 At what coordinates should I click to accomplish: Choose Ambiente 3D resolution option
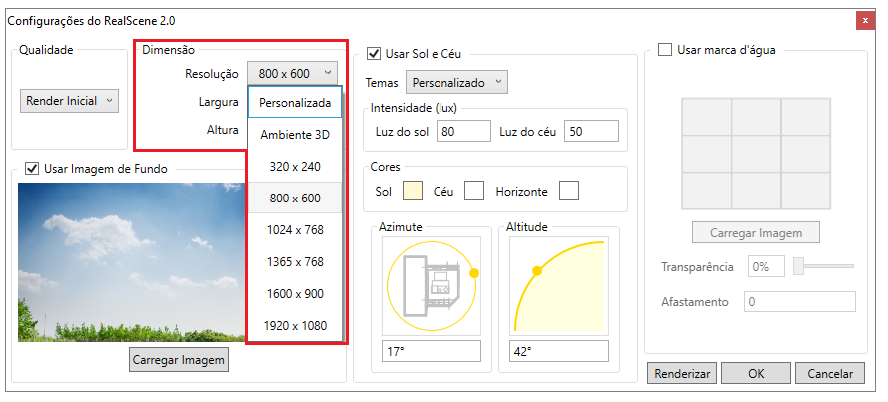pyautogui.click(x=294, y=135)
